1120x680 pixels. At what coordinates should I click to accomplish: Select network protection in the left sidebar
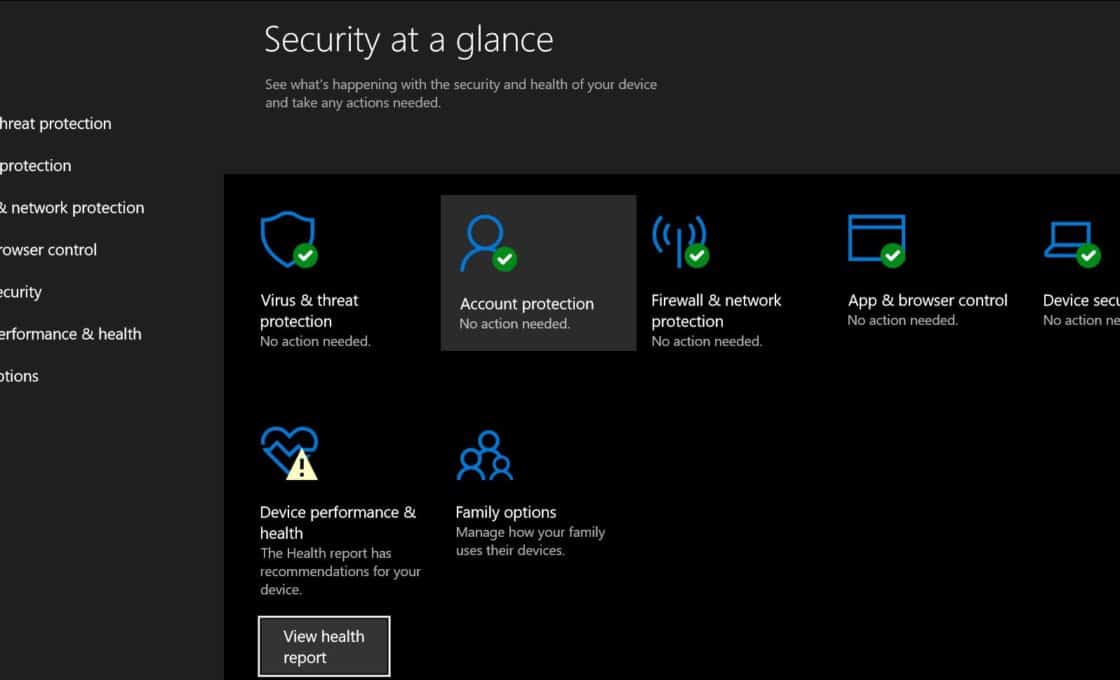point(75,208)
